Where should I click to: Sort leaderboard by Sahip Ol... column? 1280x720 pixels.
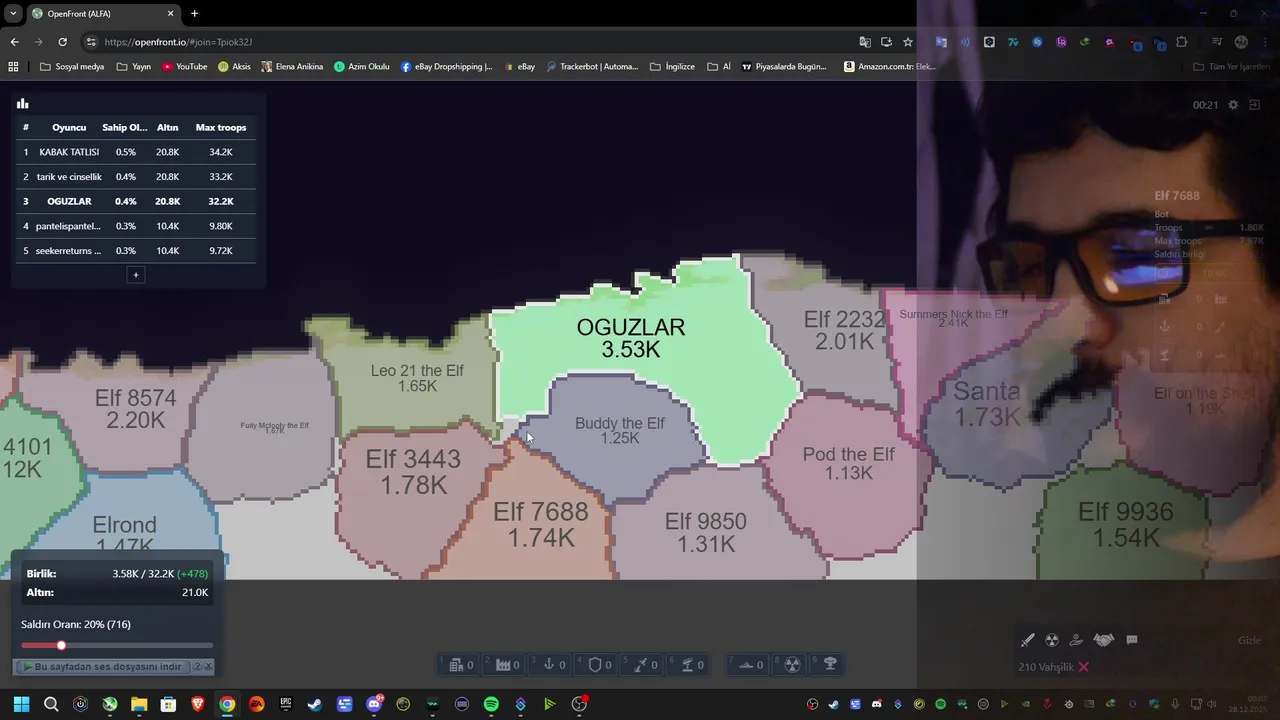125,128
